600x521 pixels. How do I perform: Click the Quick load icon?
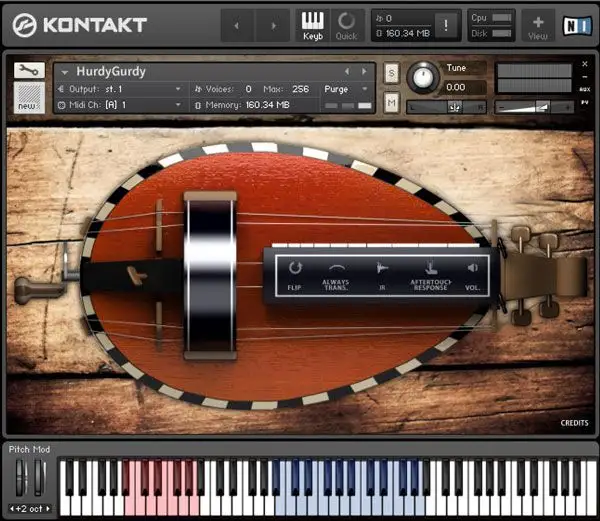click(x=346, y=24)
